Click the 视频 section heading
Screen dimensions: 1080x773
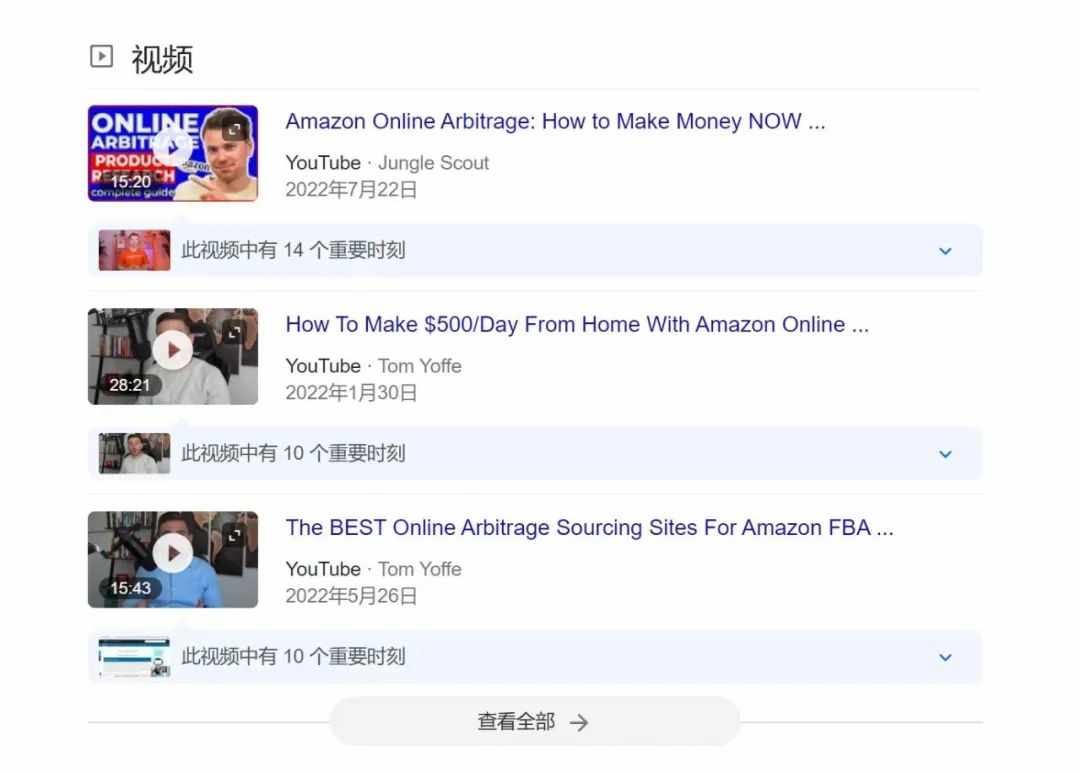pyautogui.click(x=162, y=59)
